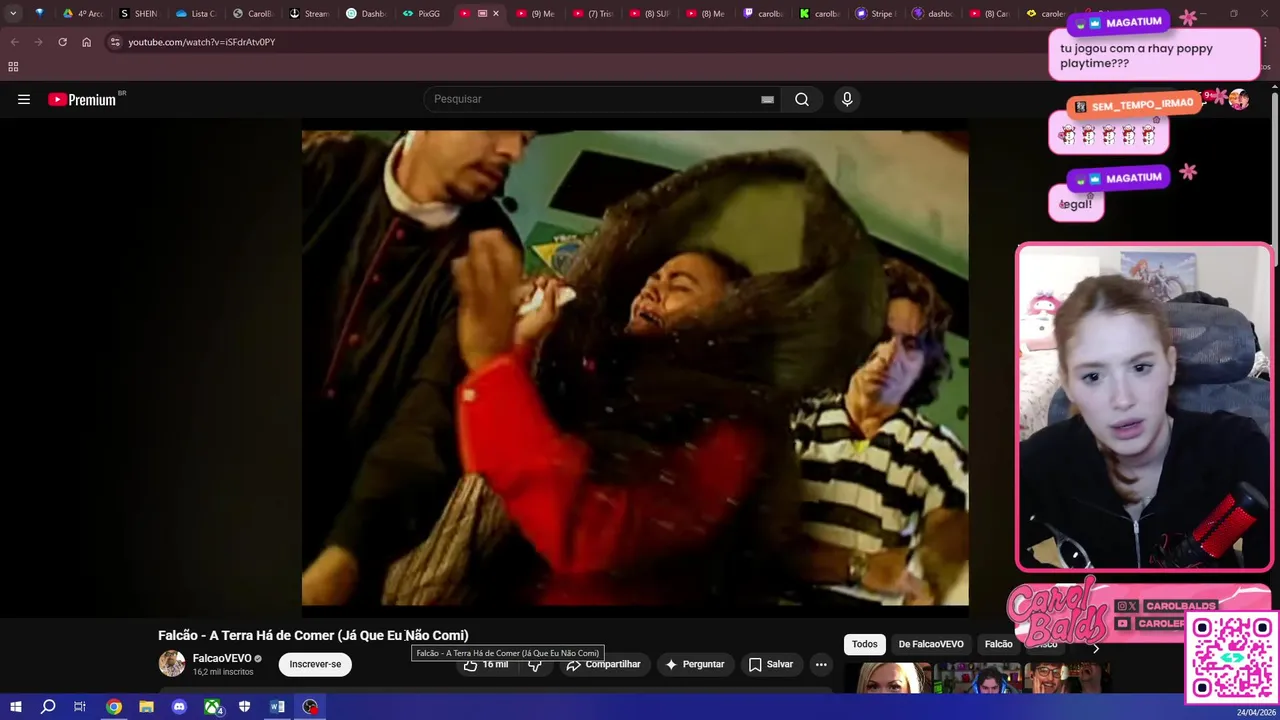Image resolution: width=1280 pixels, height=720 pixels.
Task: Click the magnifier search button on YouTube
Action: click(802, 99)
